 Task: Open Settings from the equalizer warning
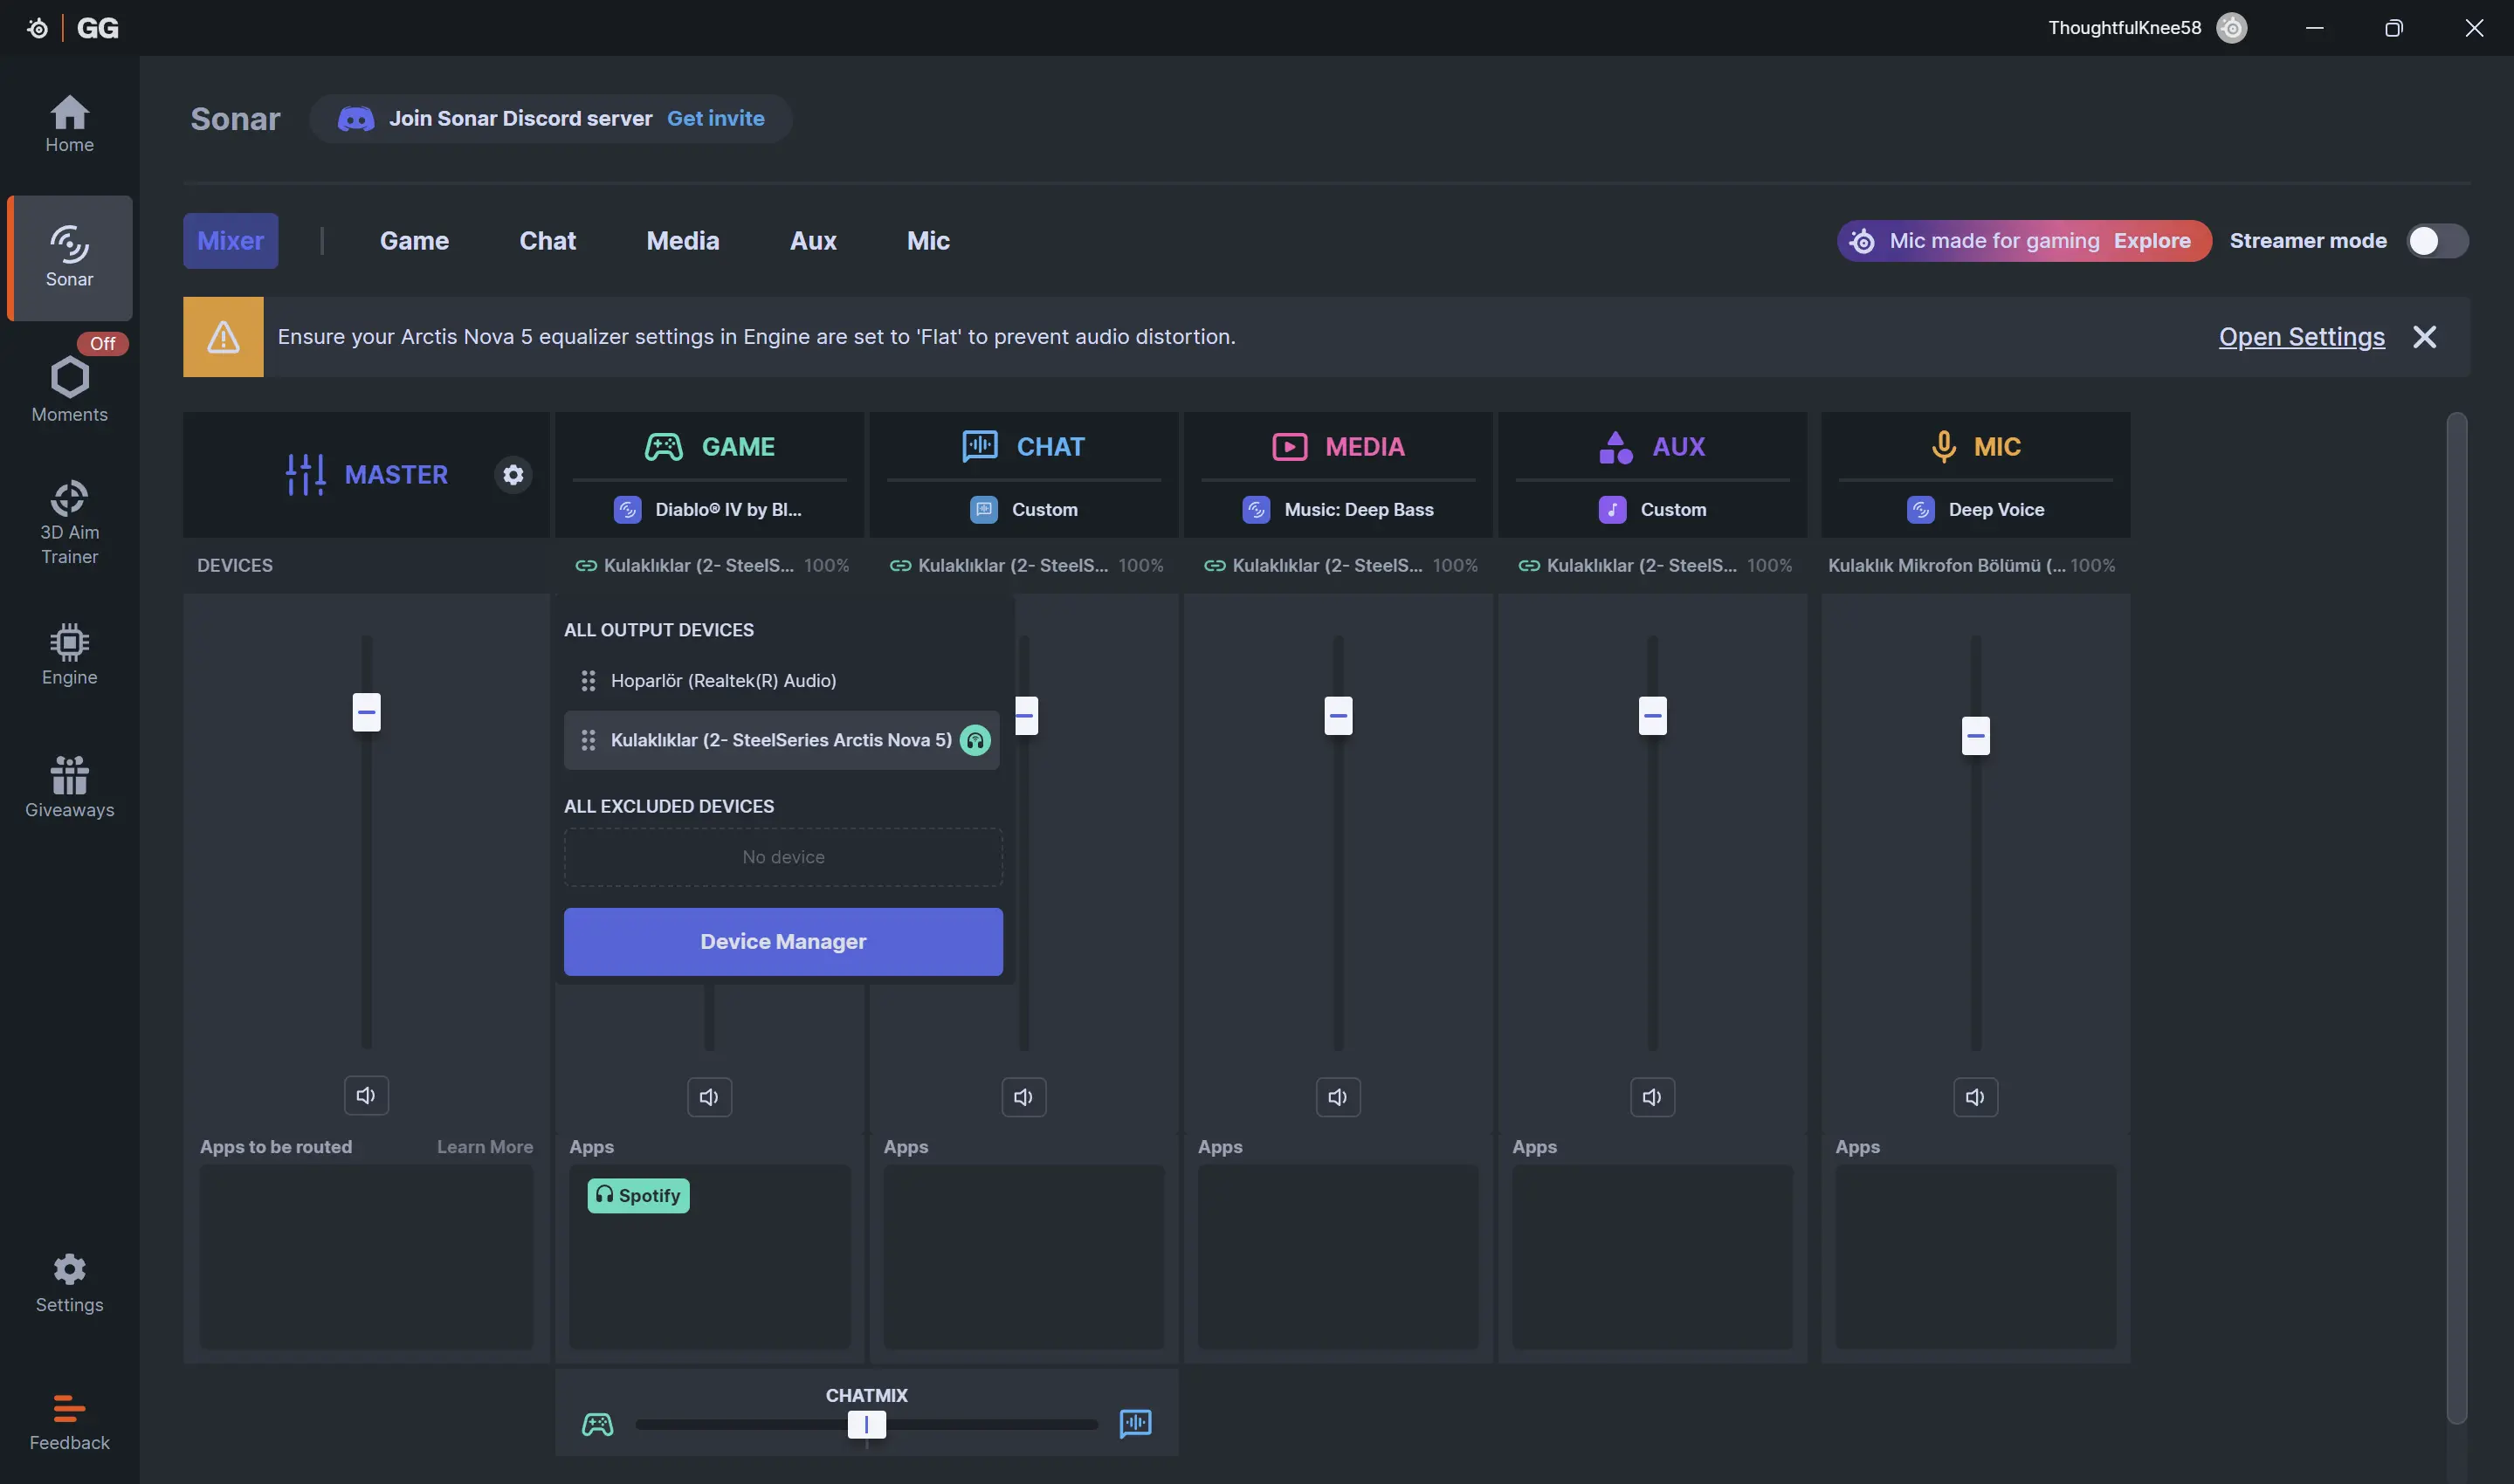pos(2301,337)
